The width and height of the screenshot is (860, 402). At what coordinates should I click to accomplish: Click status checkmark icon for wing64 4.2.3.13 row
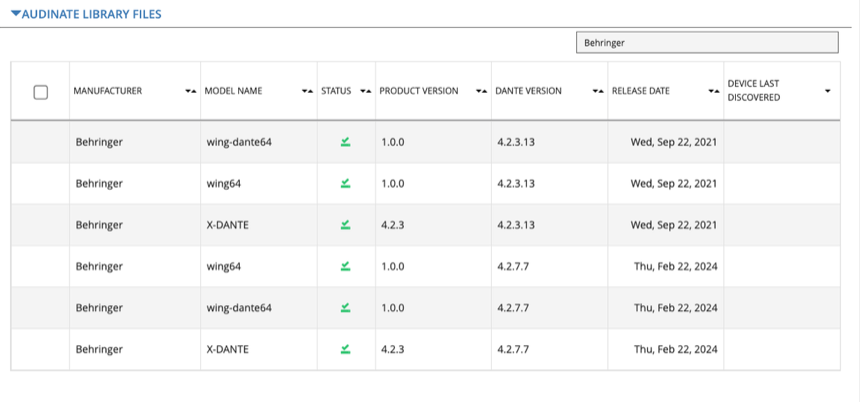(x=346, y=184)
